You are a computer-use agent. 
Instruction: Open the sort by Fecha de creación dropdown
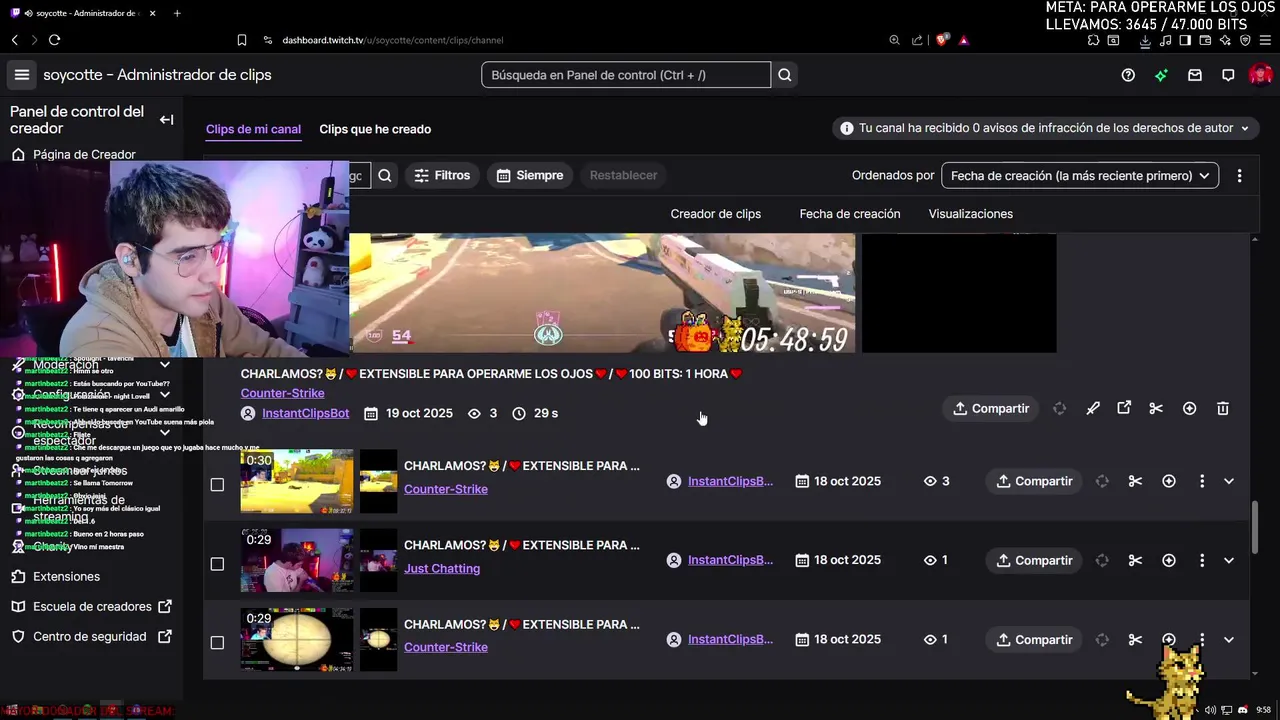(x=1080, y=175)
